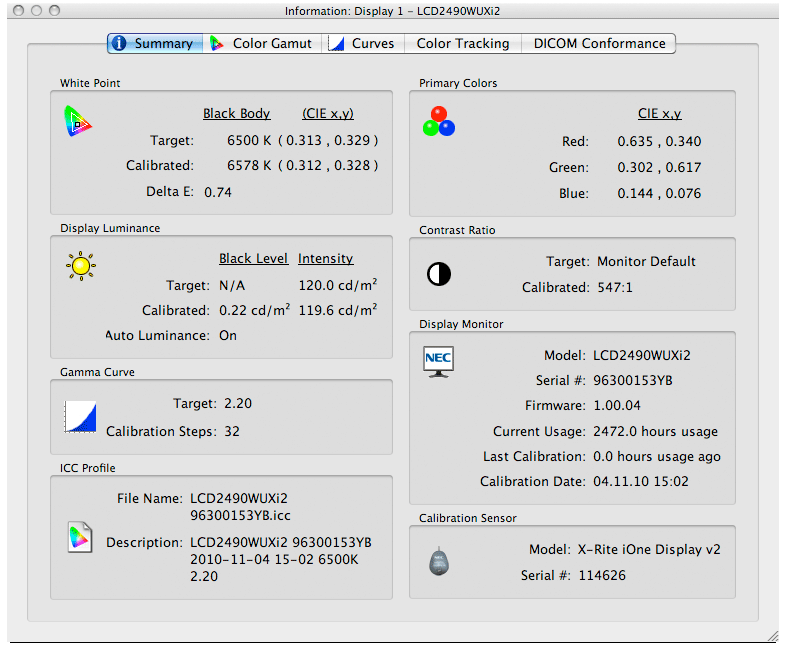Click the window resize grip corner
786x653 pixels.
click(772, 636)
